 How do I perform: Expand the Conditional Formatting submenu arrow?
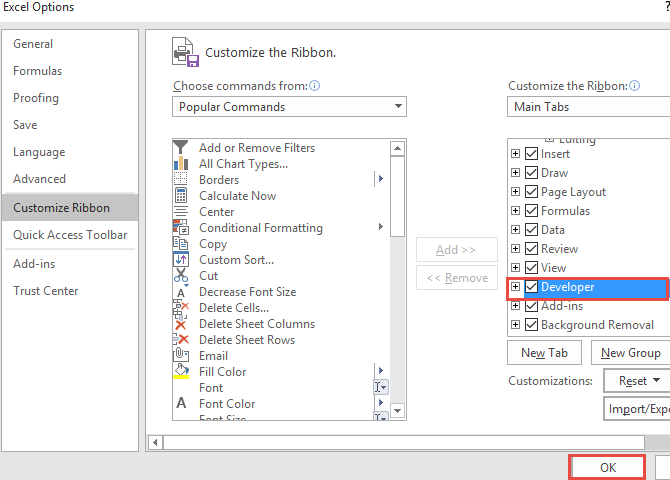[x=380, y=227]
